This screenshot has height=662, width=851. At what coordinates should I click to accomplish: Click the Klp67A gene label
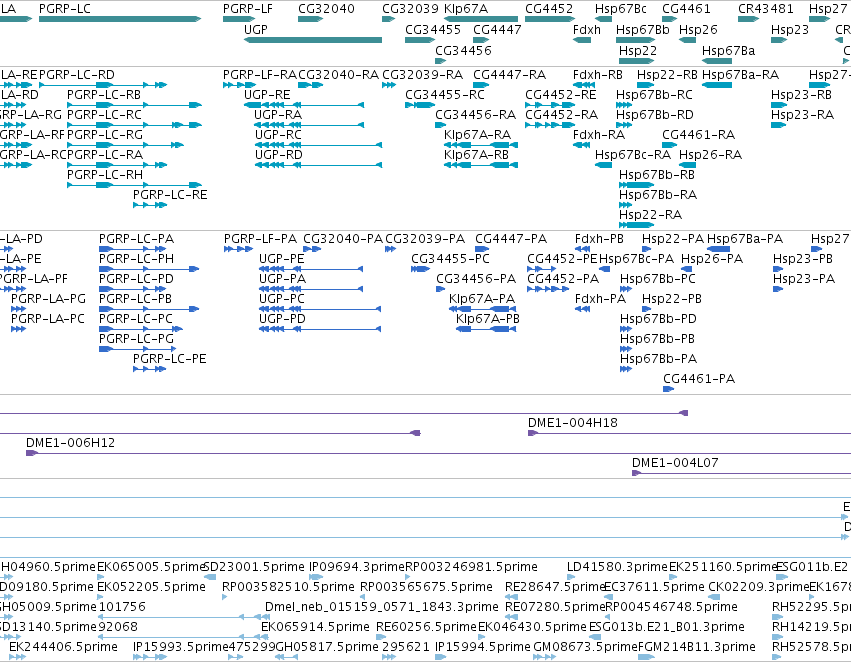[466, 9]
